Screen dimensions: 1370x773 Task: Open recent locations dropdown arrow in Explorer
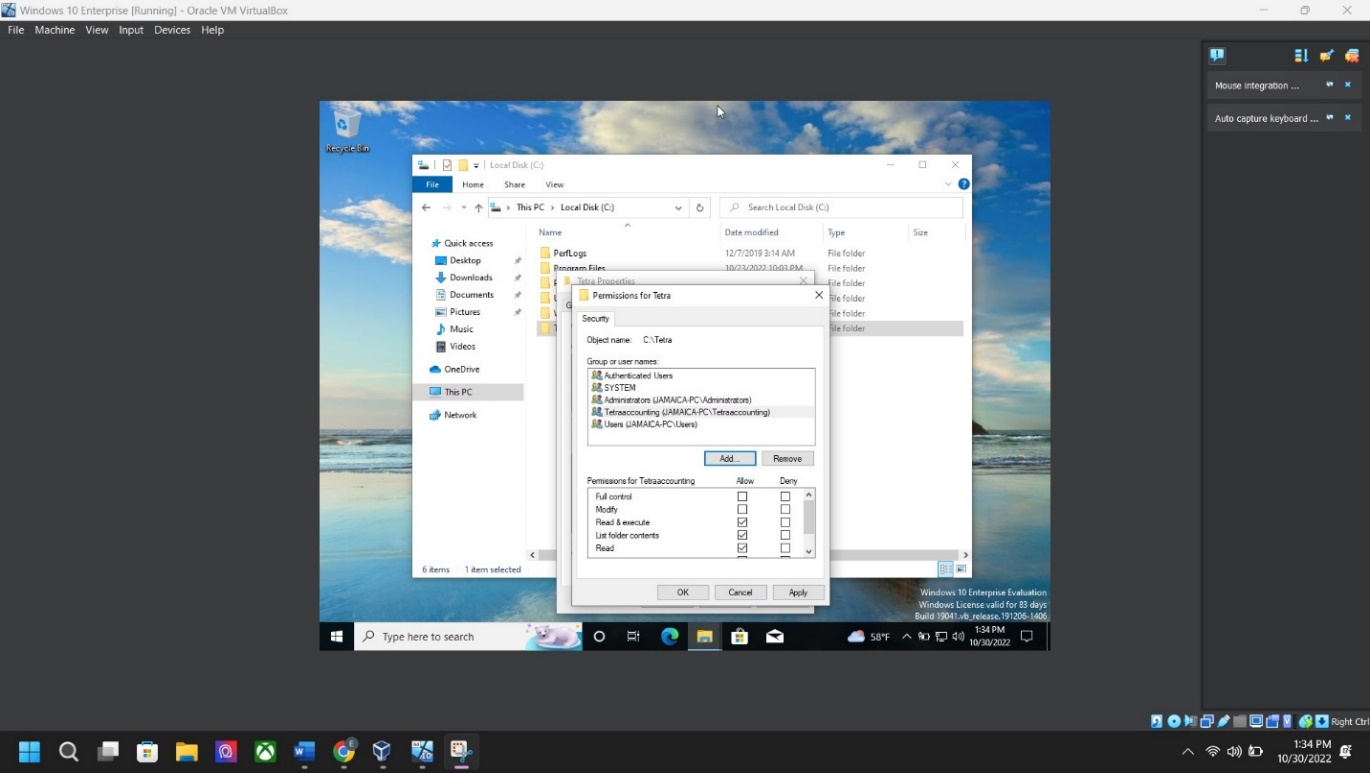click(463, 208)
